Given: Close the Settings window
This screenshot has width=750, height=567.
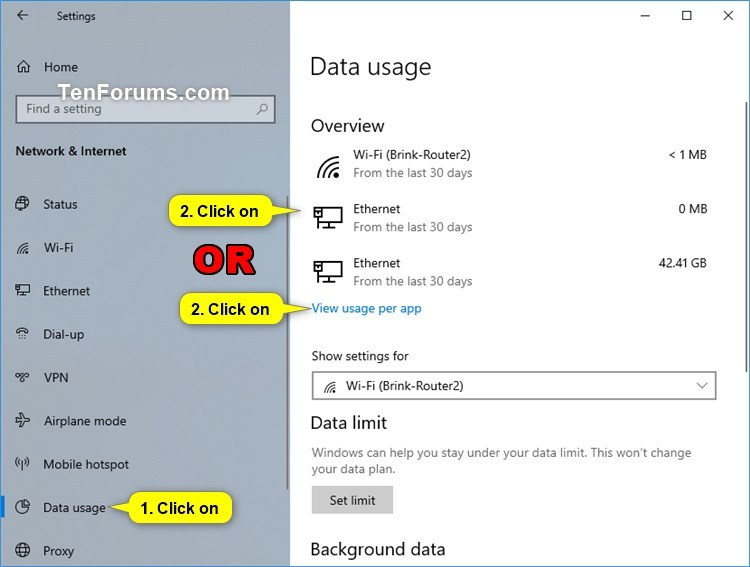Looking at the screenshot, I should (728, 16).
